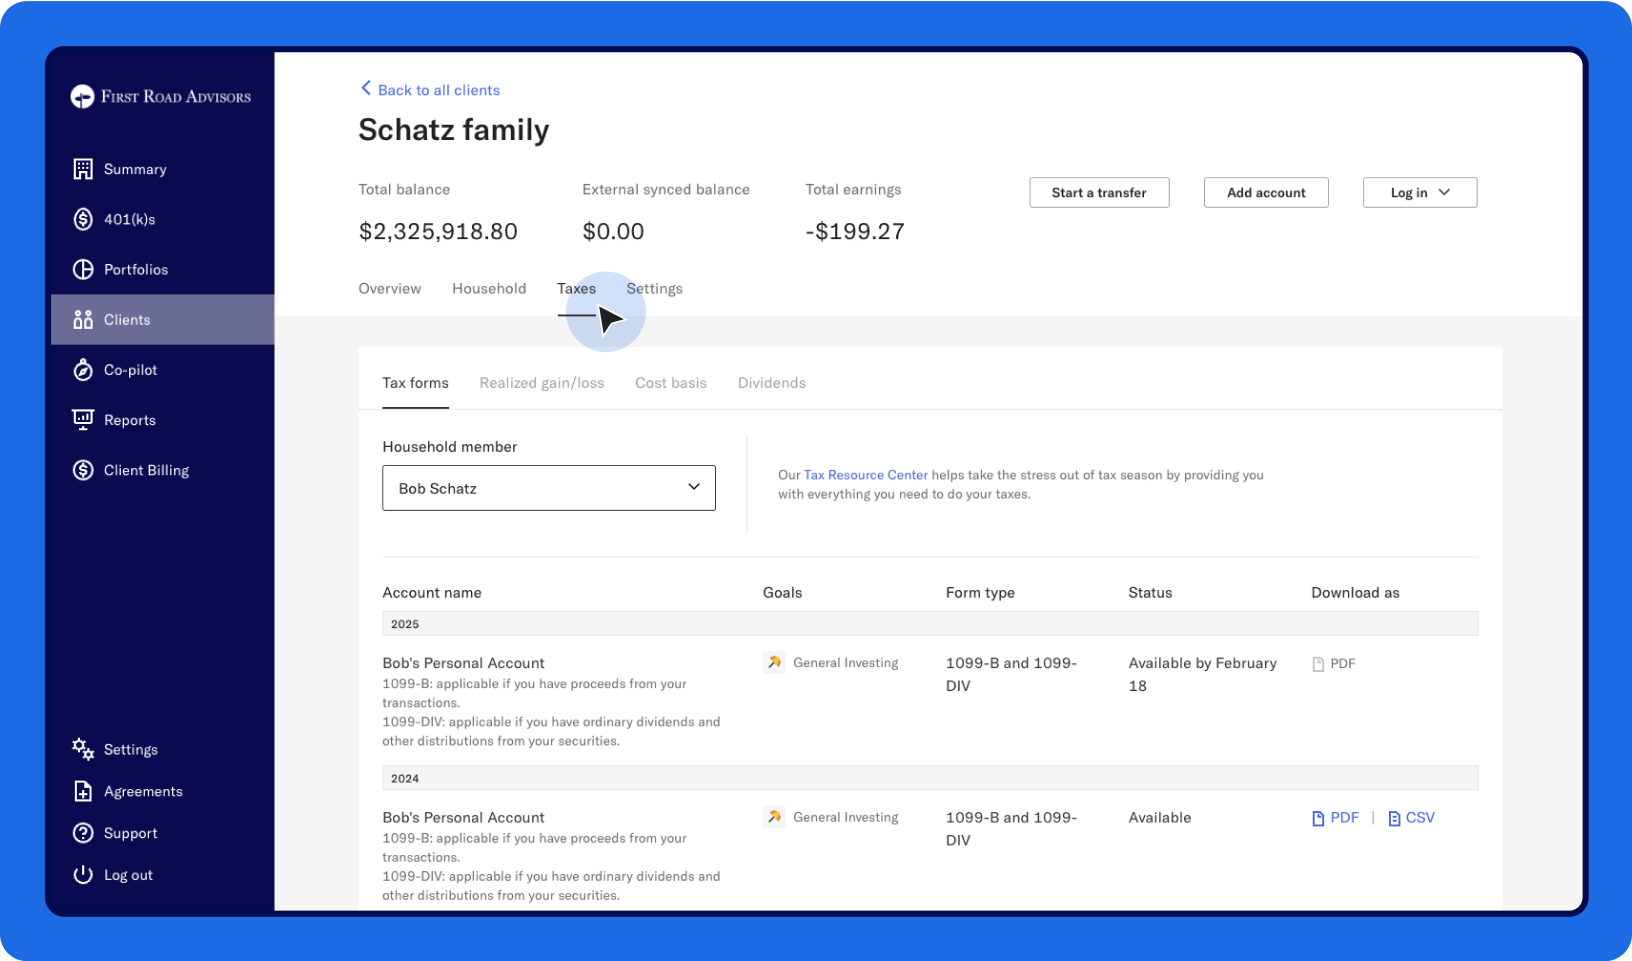This screenshot has width=1632, height=961.
Task: Open Client Billing sidebar item
Action: coord(146,470)
